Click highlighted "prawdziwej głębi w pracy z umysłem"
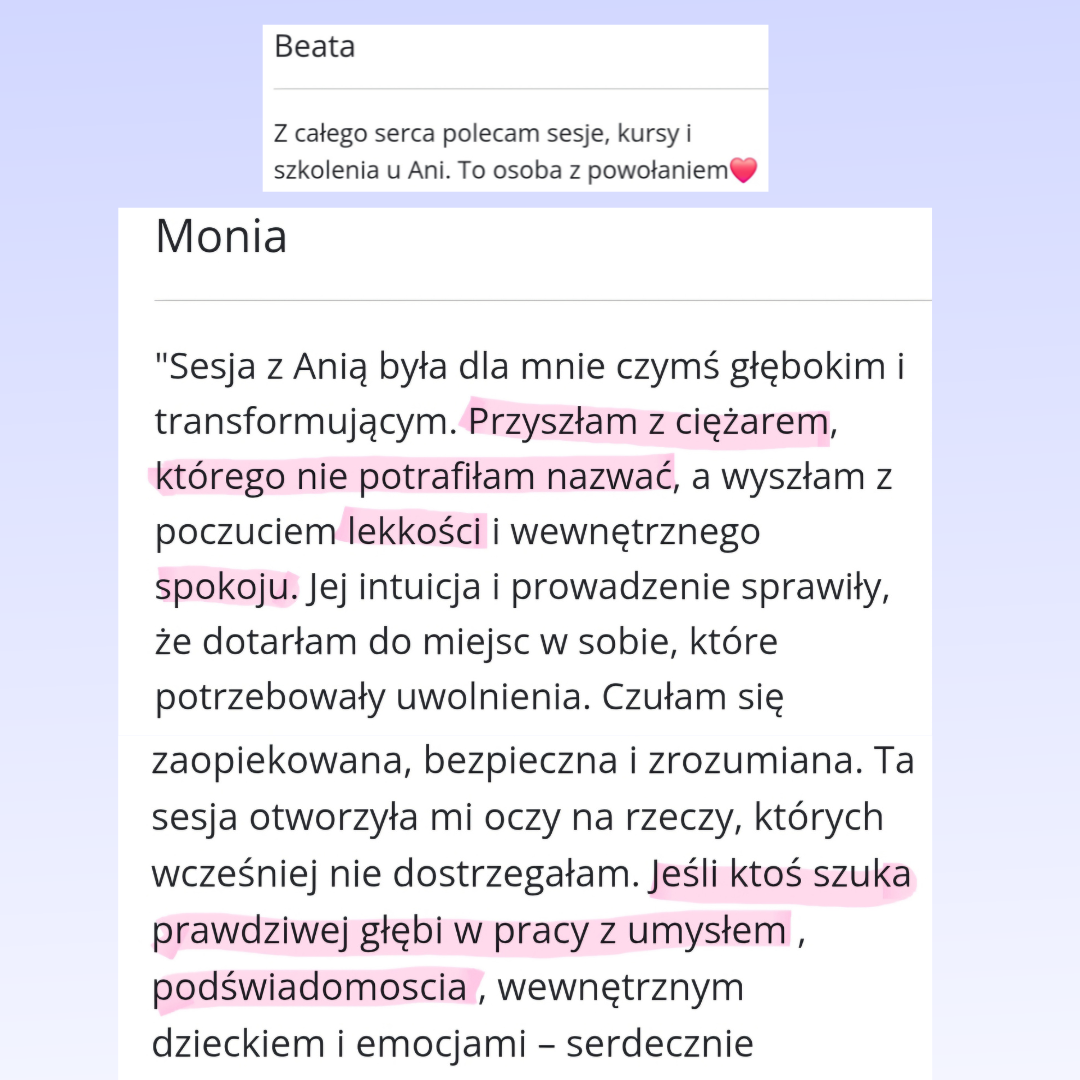The height and width of the screenshot is (1080, 1080). pos(469,931)
